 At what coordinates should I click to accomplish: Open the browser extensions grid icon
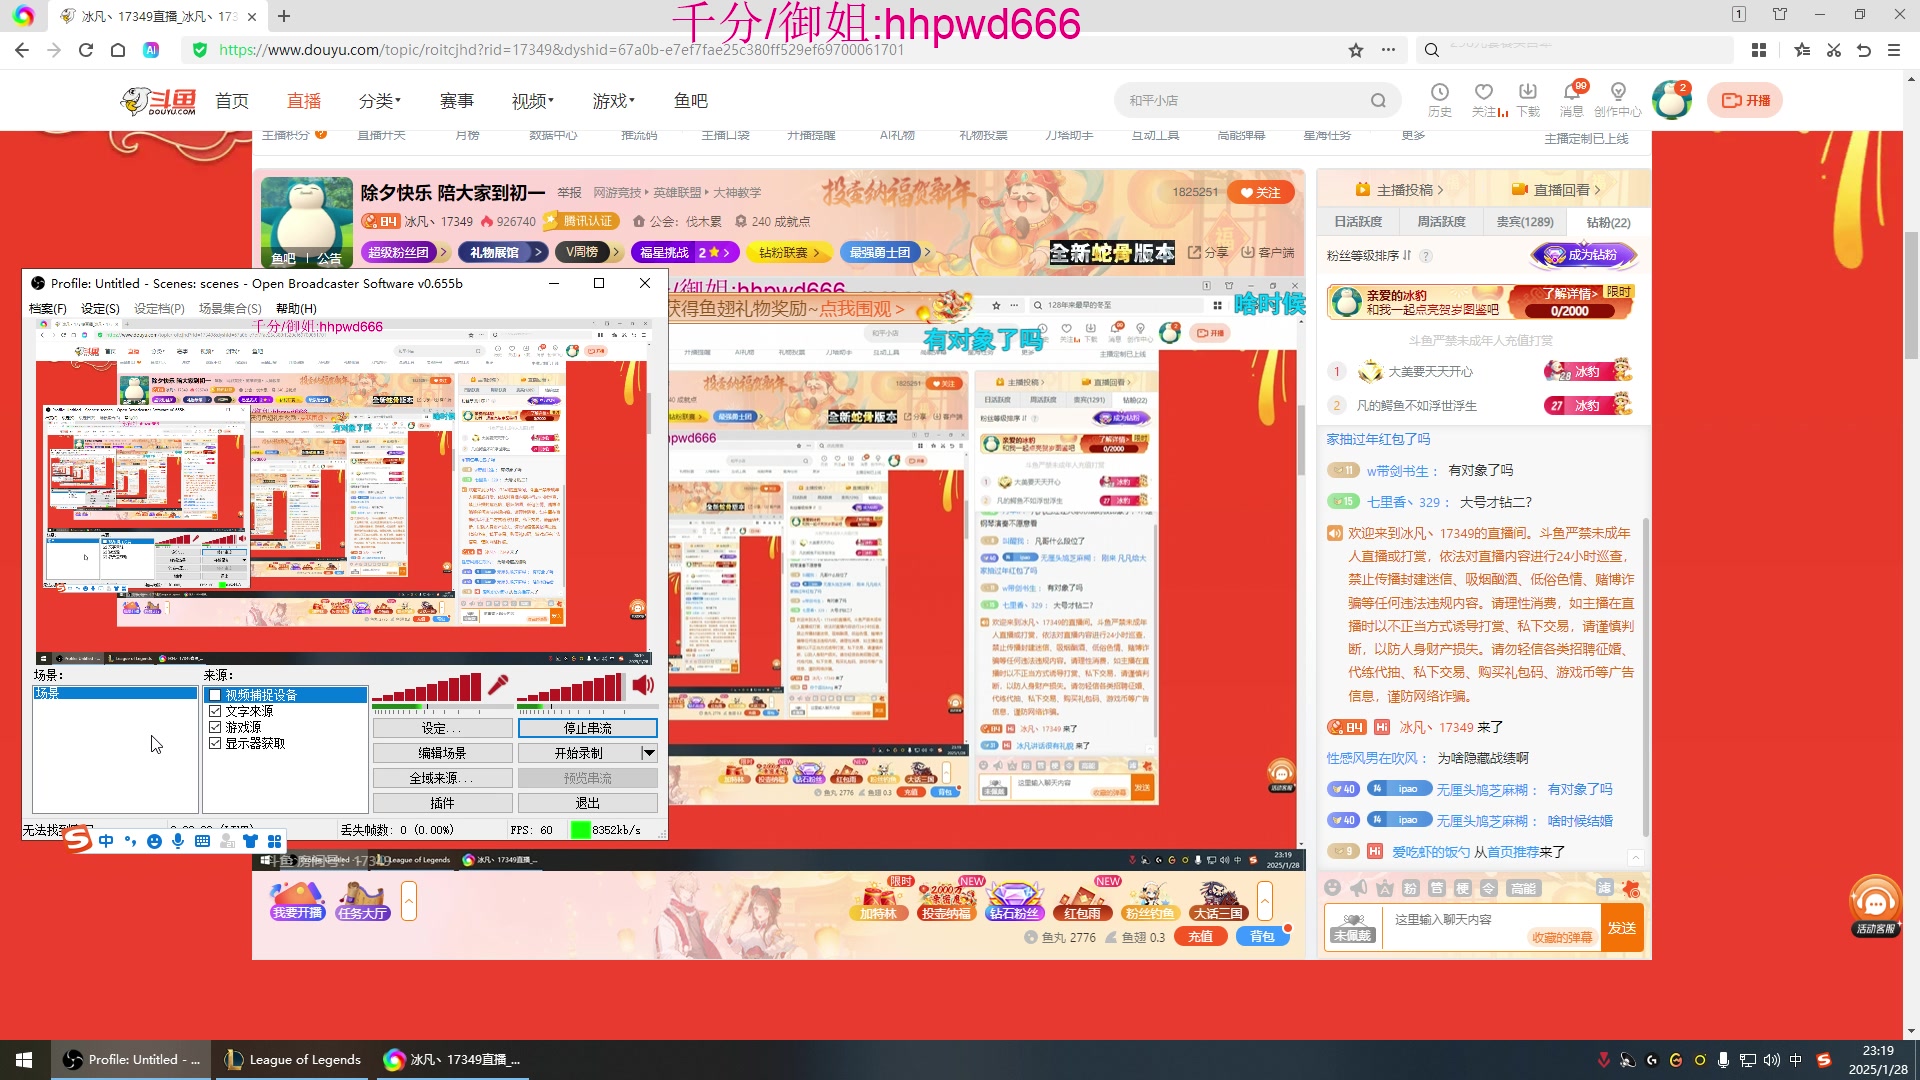point(1759,50)
